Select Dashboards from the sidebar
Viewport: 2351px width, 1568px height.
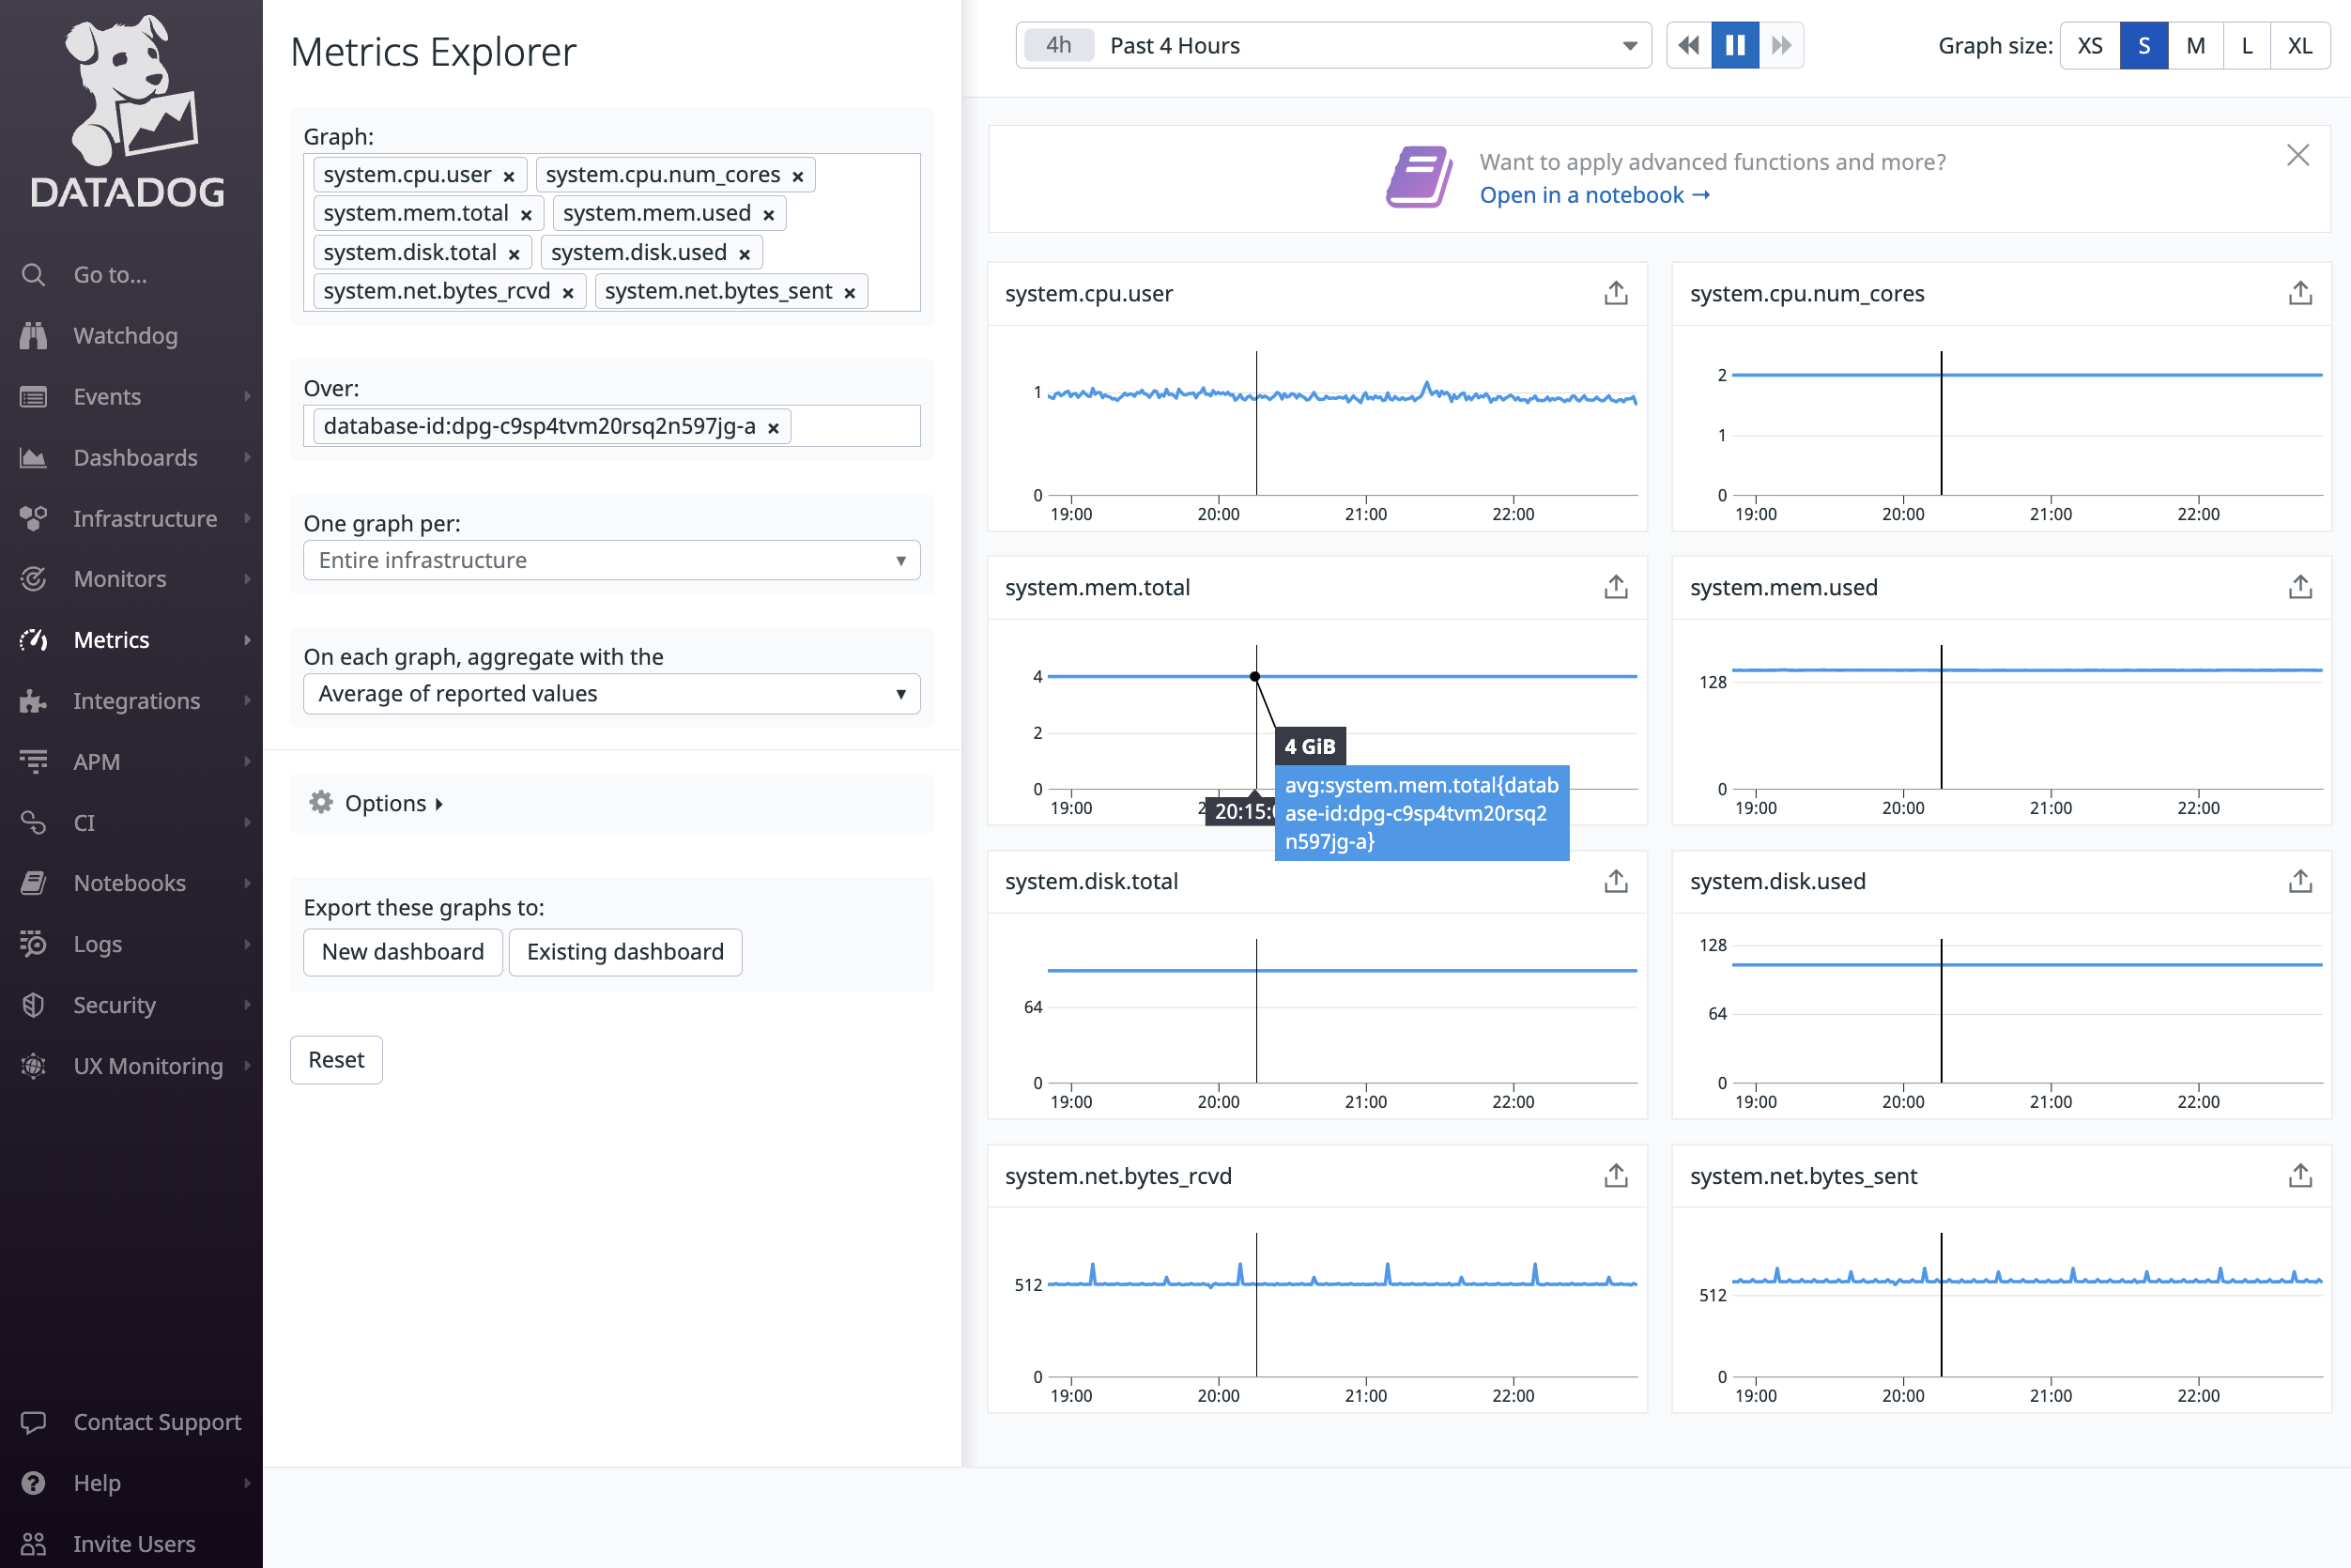[135, 457]
